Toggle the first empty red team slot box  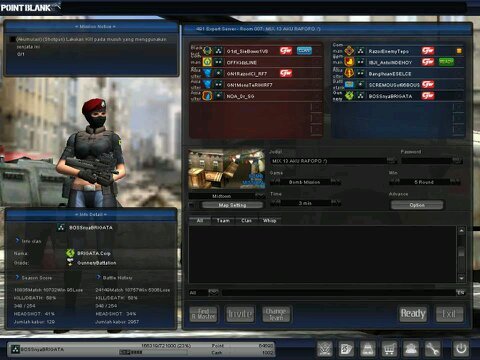tap(314, 108)
